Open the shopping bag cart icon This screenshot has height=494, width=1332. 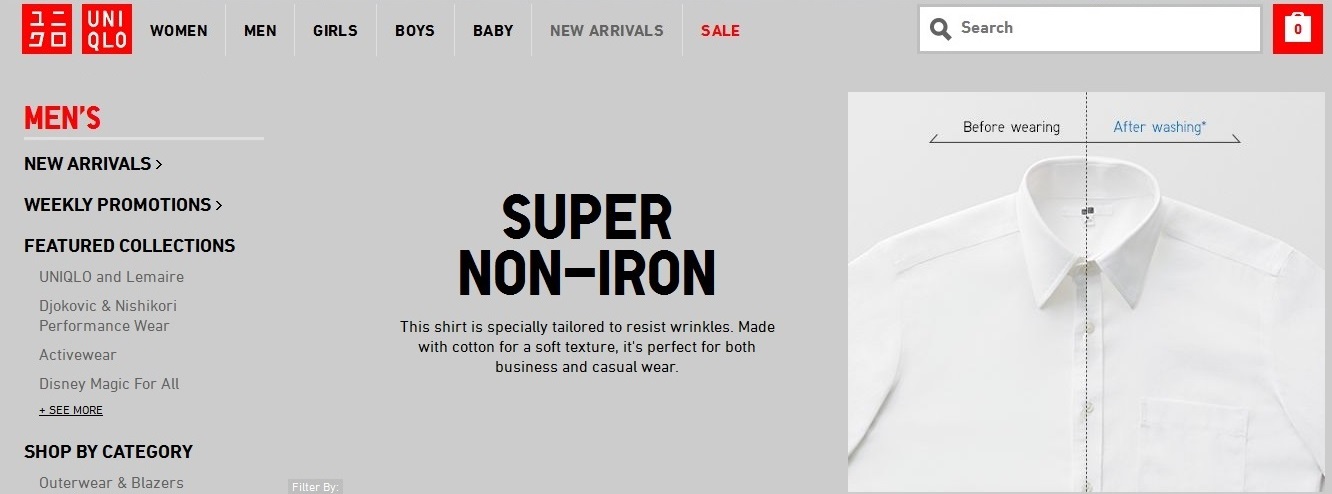tap(1297, 29)
